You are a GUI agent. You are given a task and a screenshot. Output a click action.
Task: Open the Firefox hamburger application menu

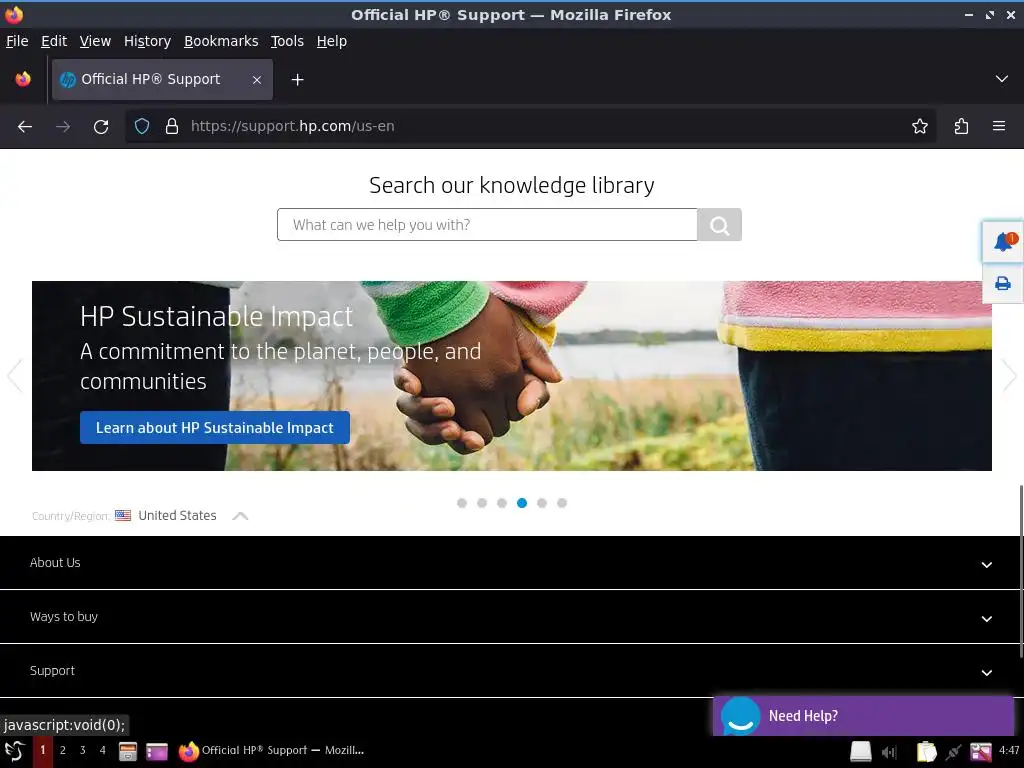point(999,126)
